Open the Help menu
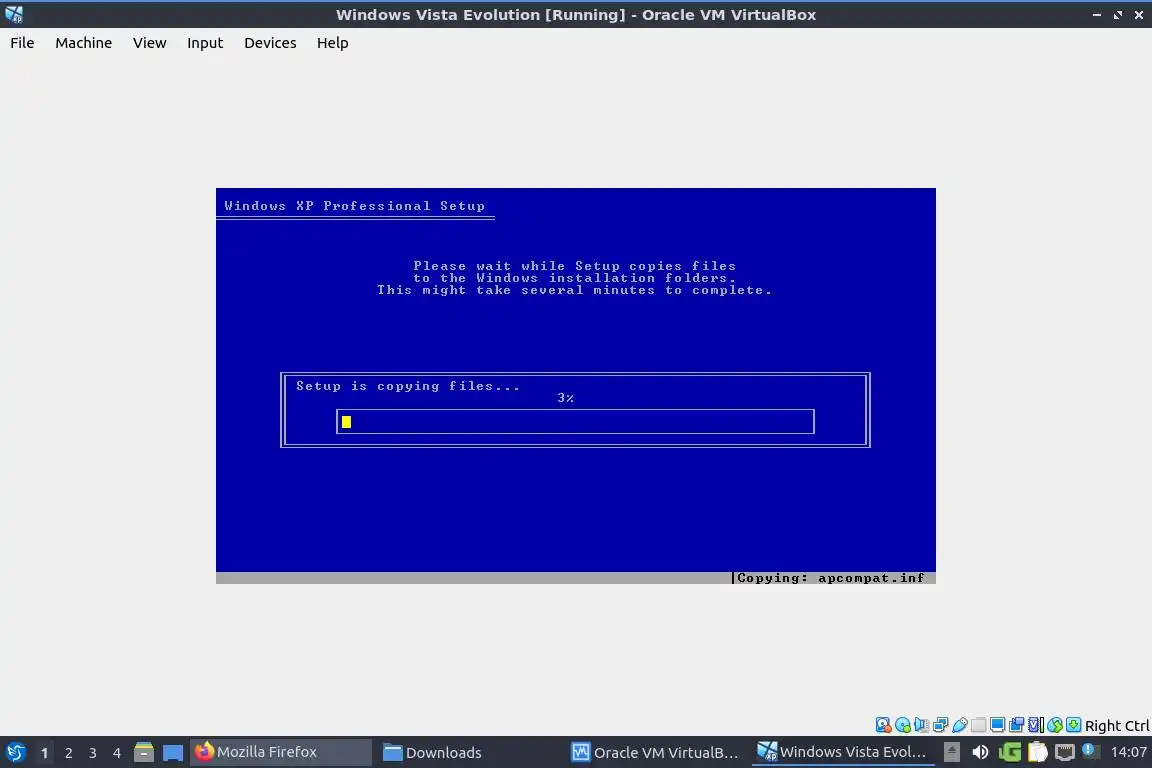The width and height of the screenshot is (1152, 768). click(333, 43)
